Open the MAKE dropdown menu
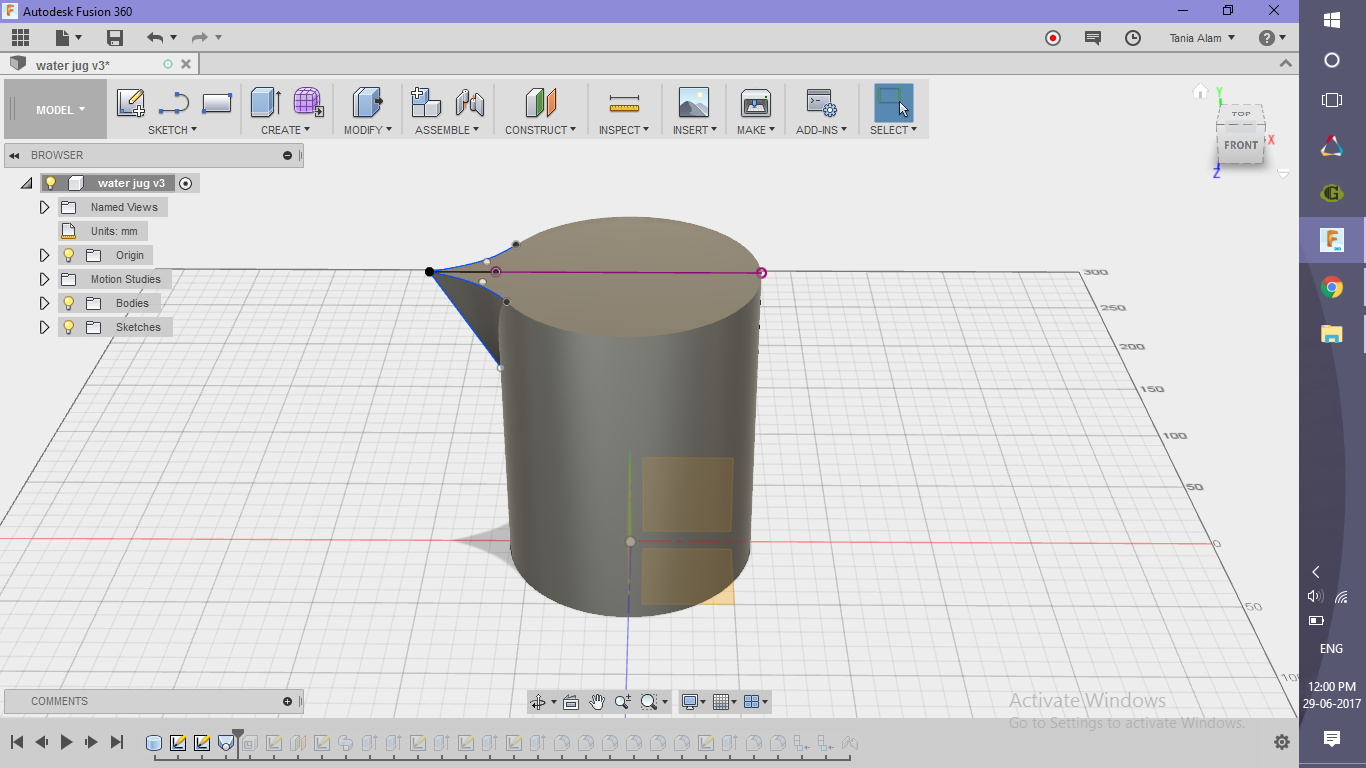Viewport: 1366px width, 768px height. (756, 130)
